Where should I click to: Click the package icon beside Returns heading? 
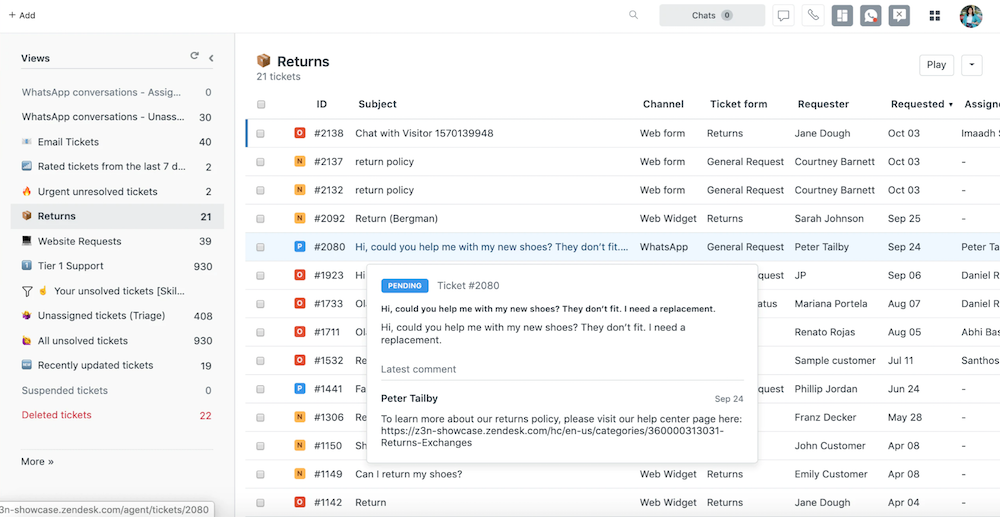pyautogui.click(x=263, y=61)
